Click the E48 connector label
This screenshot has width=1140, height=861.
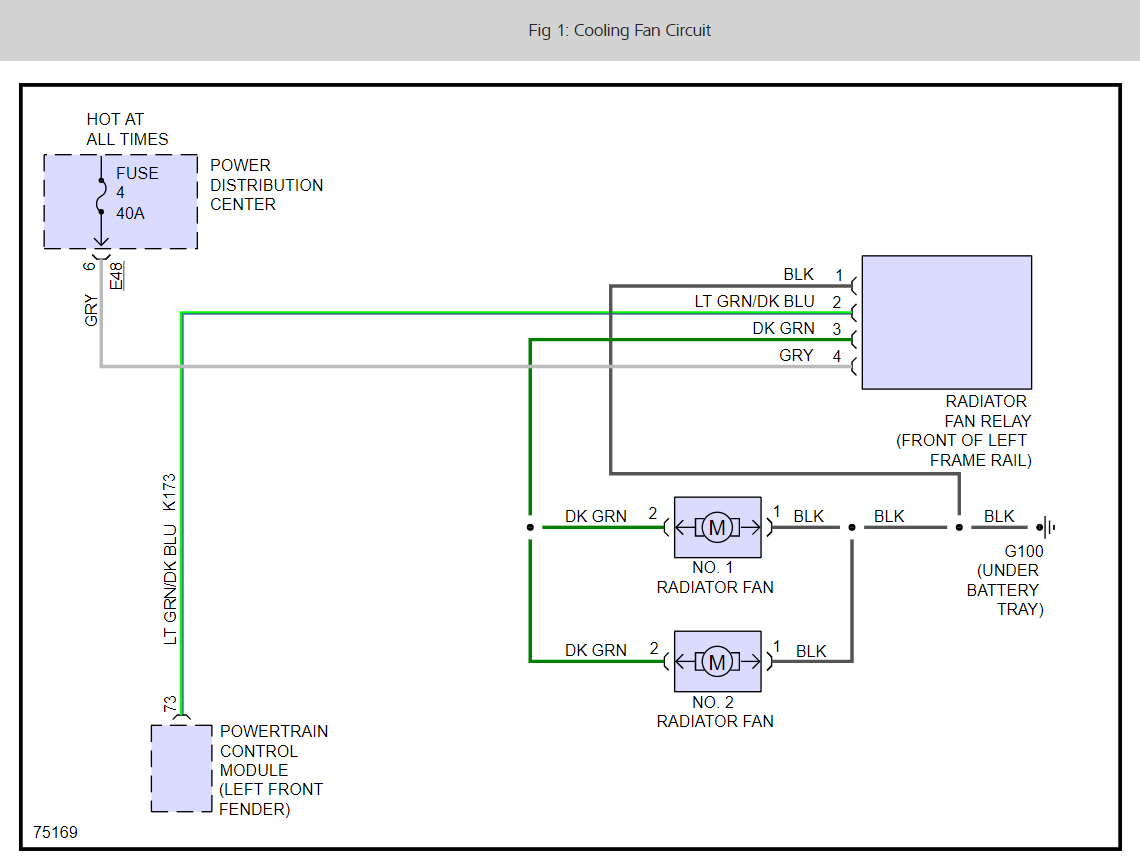pos(118,275)
